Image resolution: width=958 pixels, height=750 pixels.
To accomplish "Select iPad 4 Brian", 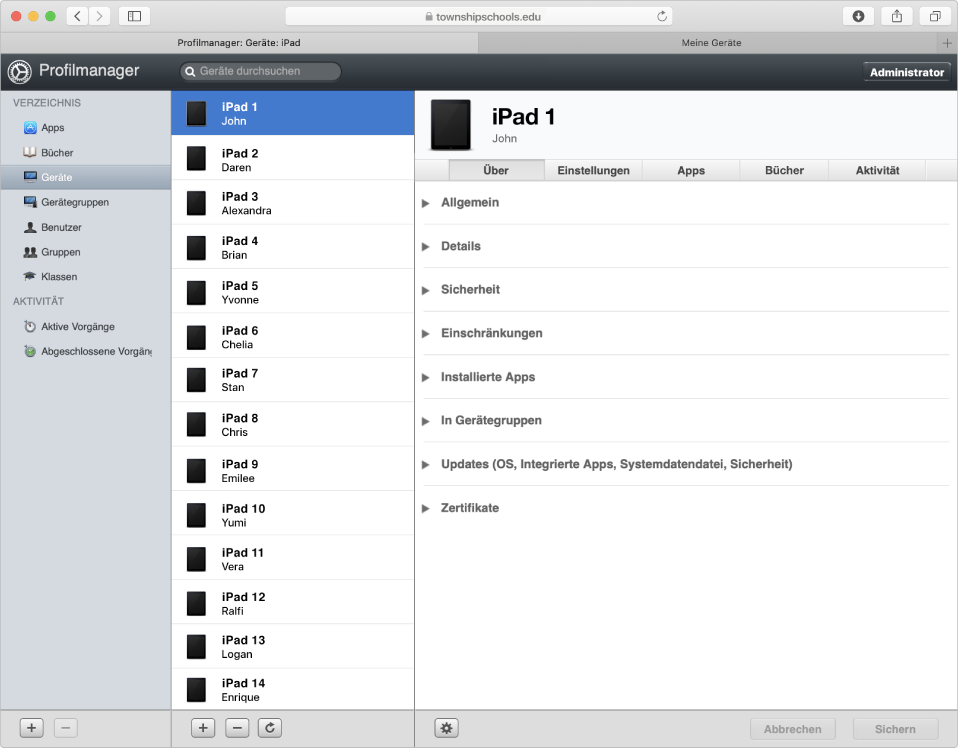I will tap(293, 247).
